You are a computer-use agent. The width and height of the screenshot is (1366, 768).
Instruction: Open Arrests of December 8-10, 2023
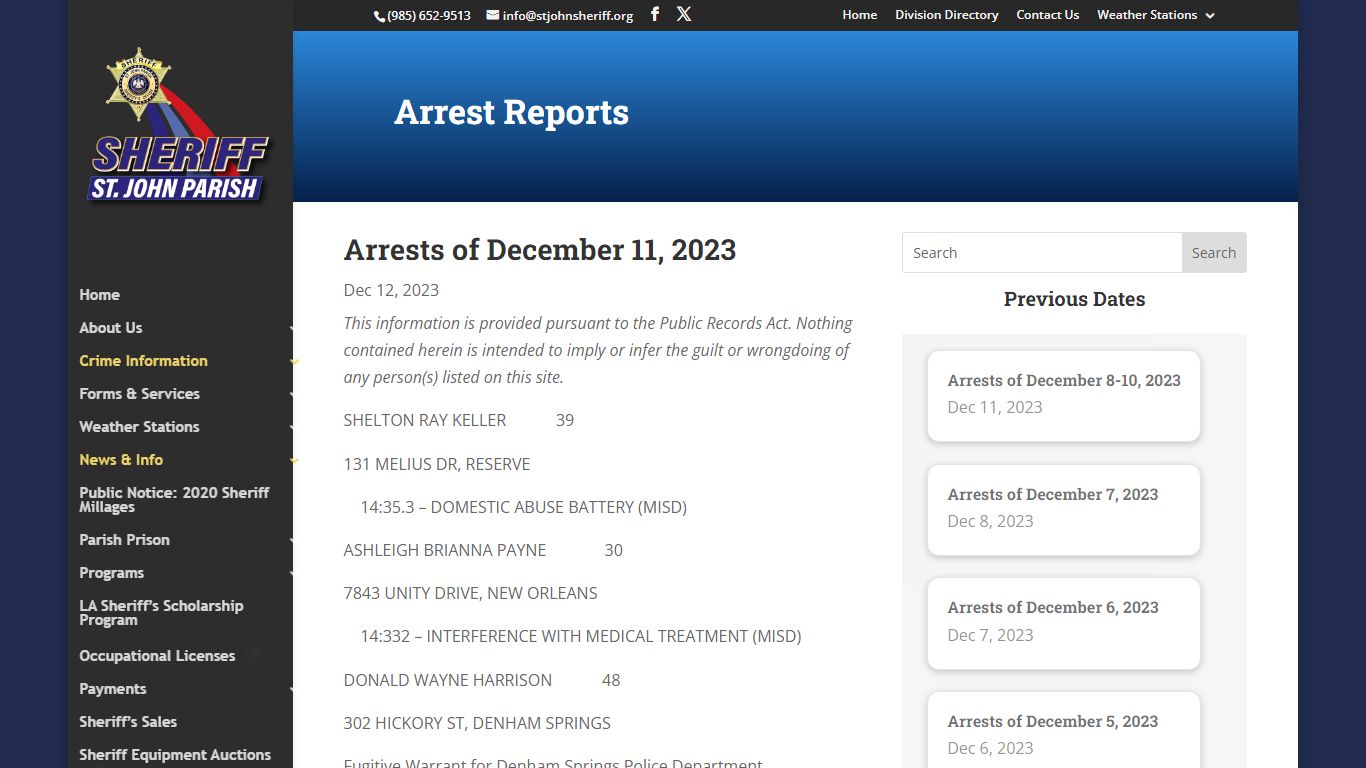click(x=1064, y=380)
